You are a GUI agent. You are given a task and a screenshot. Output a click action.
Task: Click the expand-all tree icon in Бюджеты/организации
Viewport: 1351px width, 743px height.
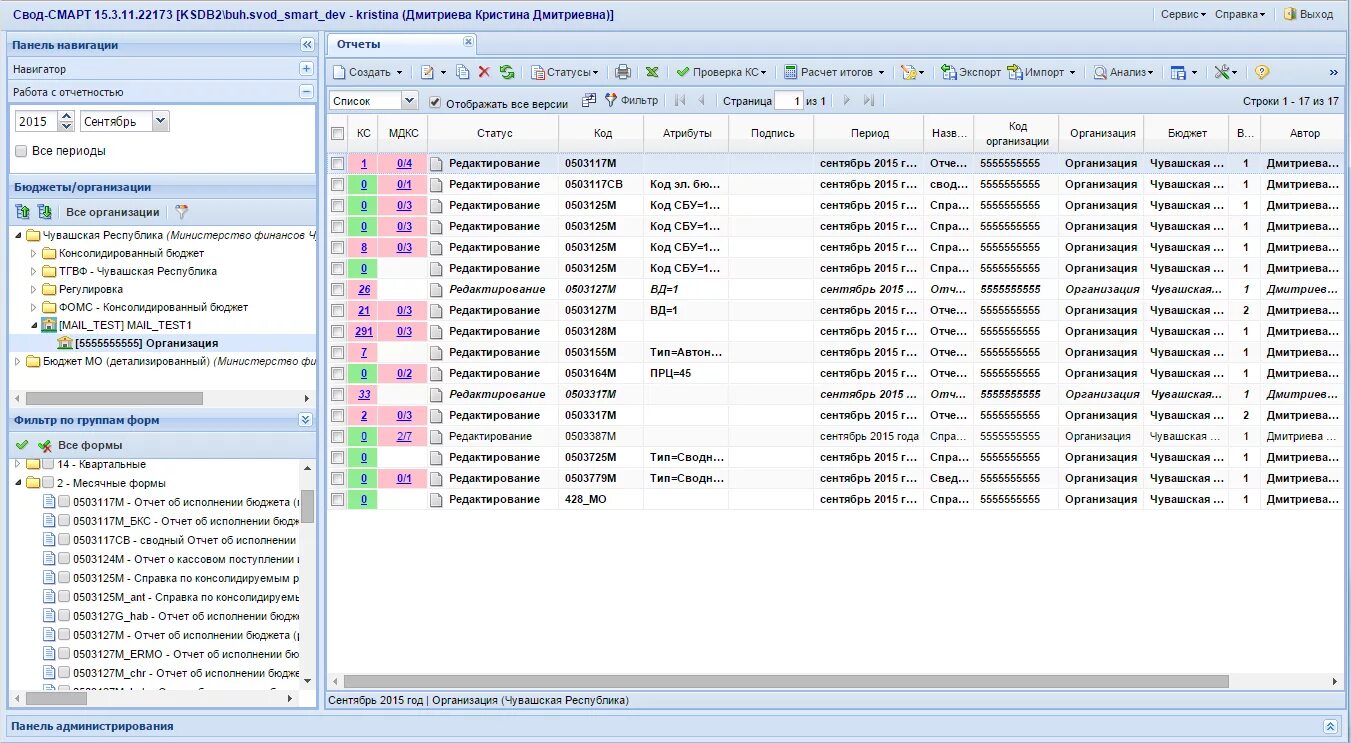click(x=23, y=212)
